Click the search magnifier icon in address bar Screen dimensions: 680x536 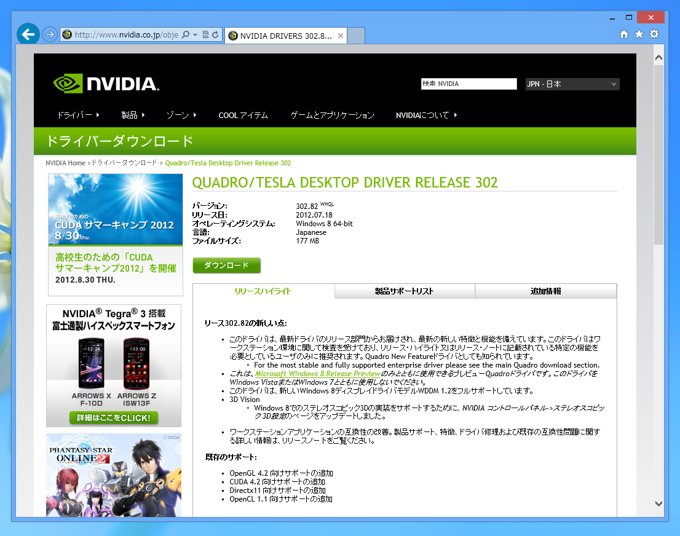click(186, 35)
